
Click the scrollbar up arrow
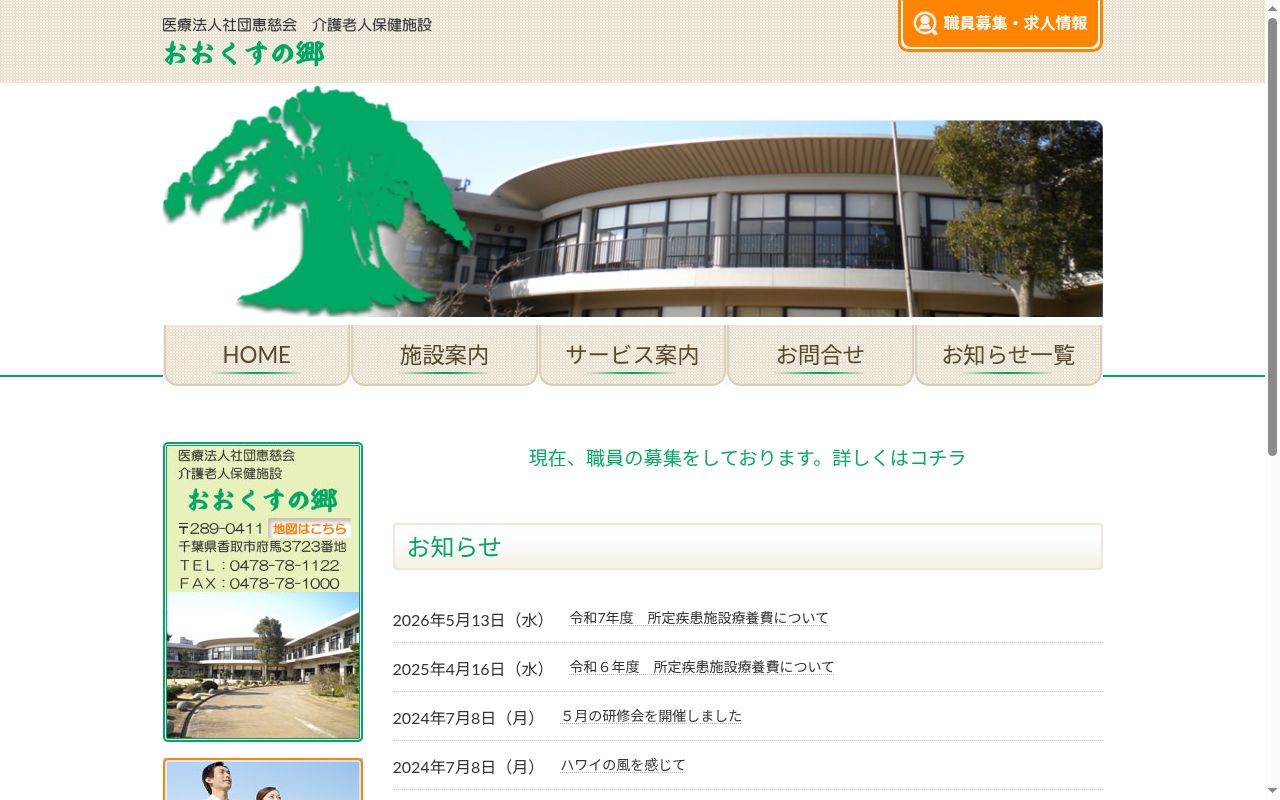1272,8
